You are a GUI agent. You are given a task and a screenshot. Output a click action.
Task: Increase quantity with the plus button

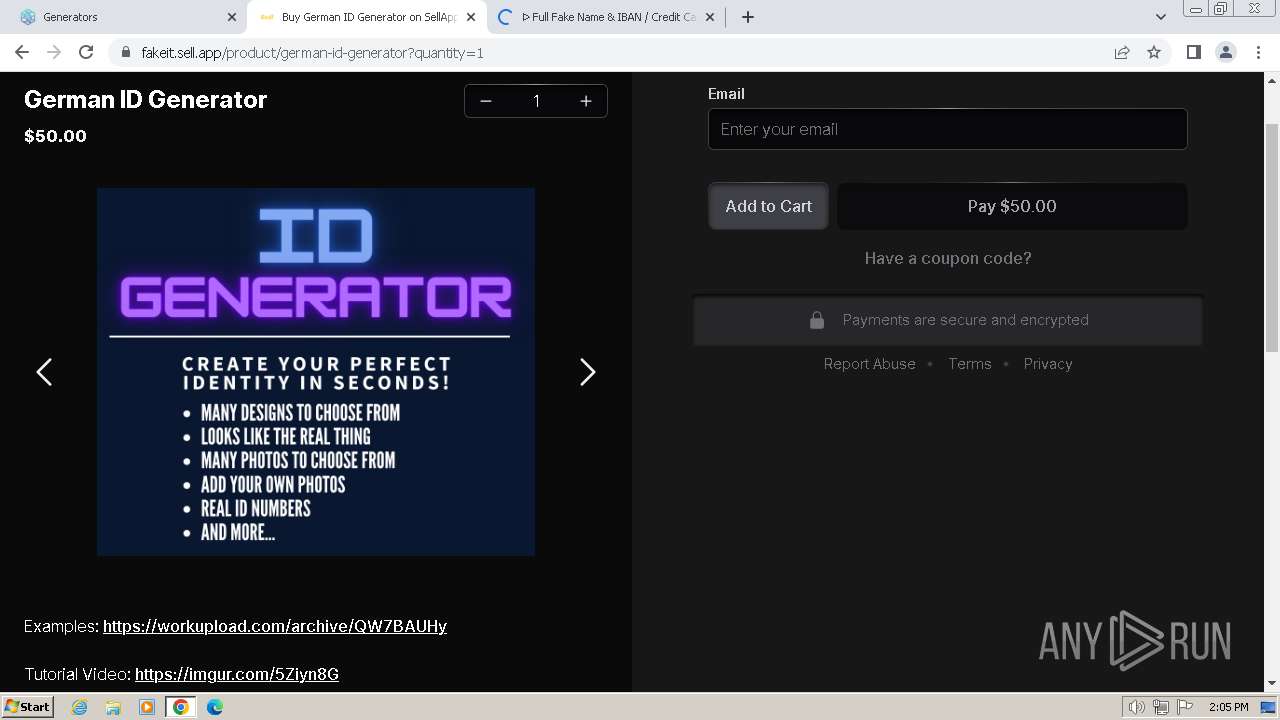[x=586, y=101]
